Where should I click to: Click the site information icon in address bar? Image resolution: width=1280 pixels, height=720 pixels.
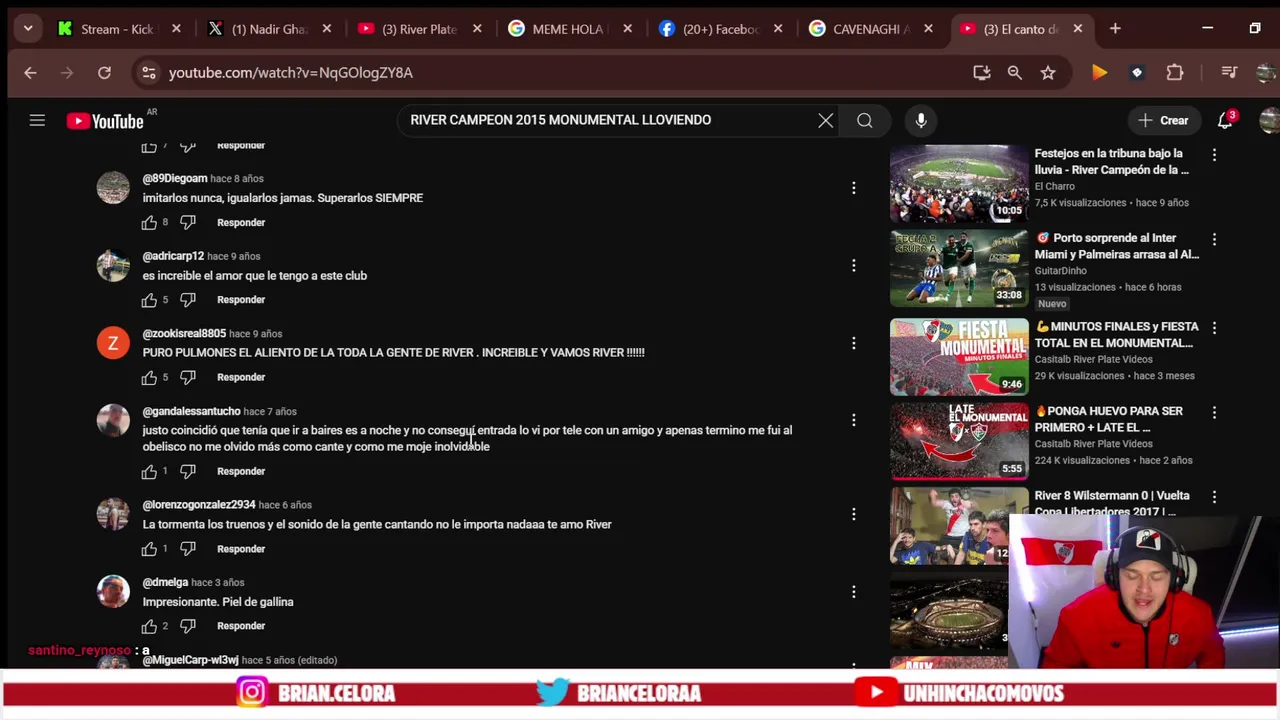149,72
